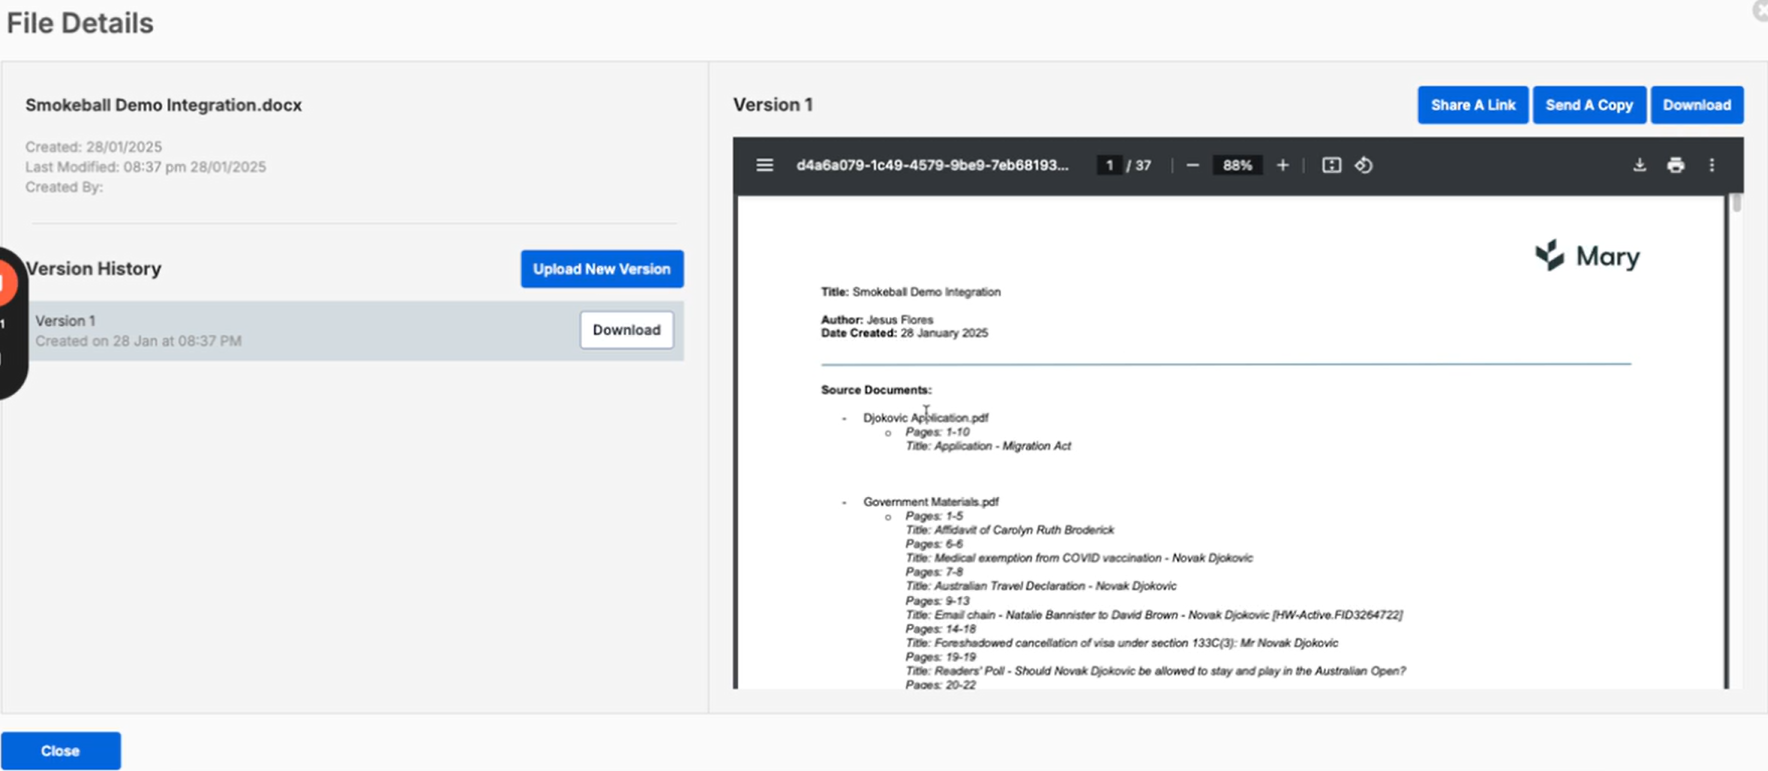Click the Readers' Poll title line
Viewport: 1768px width, 771px height.
click(x=1155, y=671)
